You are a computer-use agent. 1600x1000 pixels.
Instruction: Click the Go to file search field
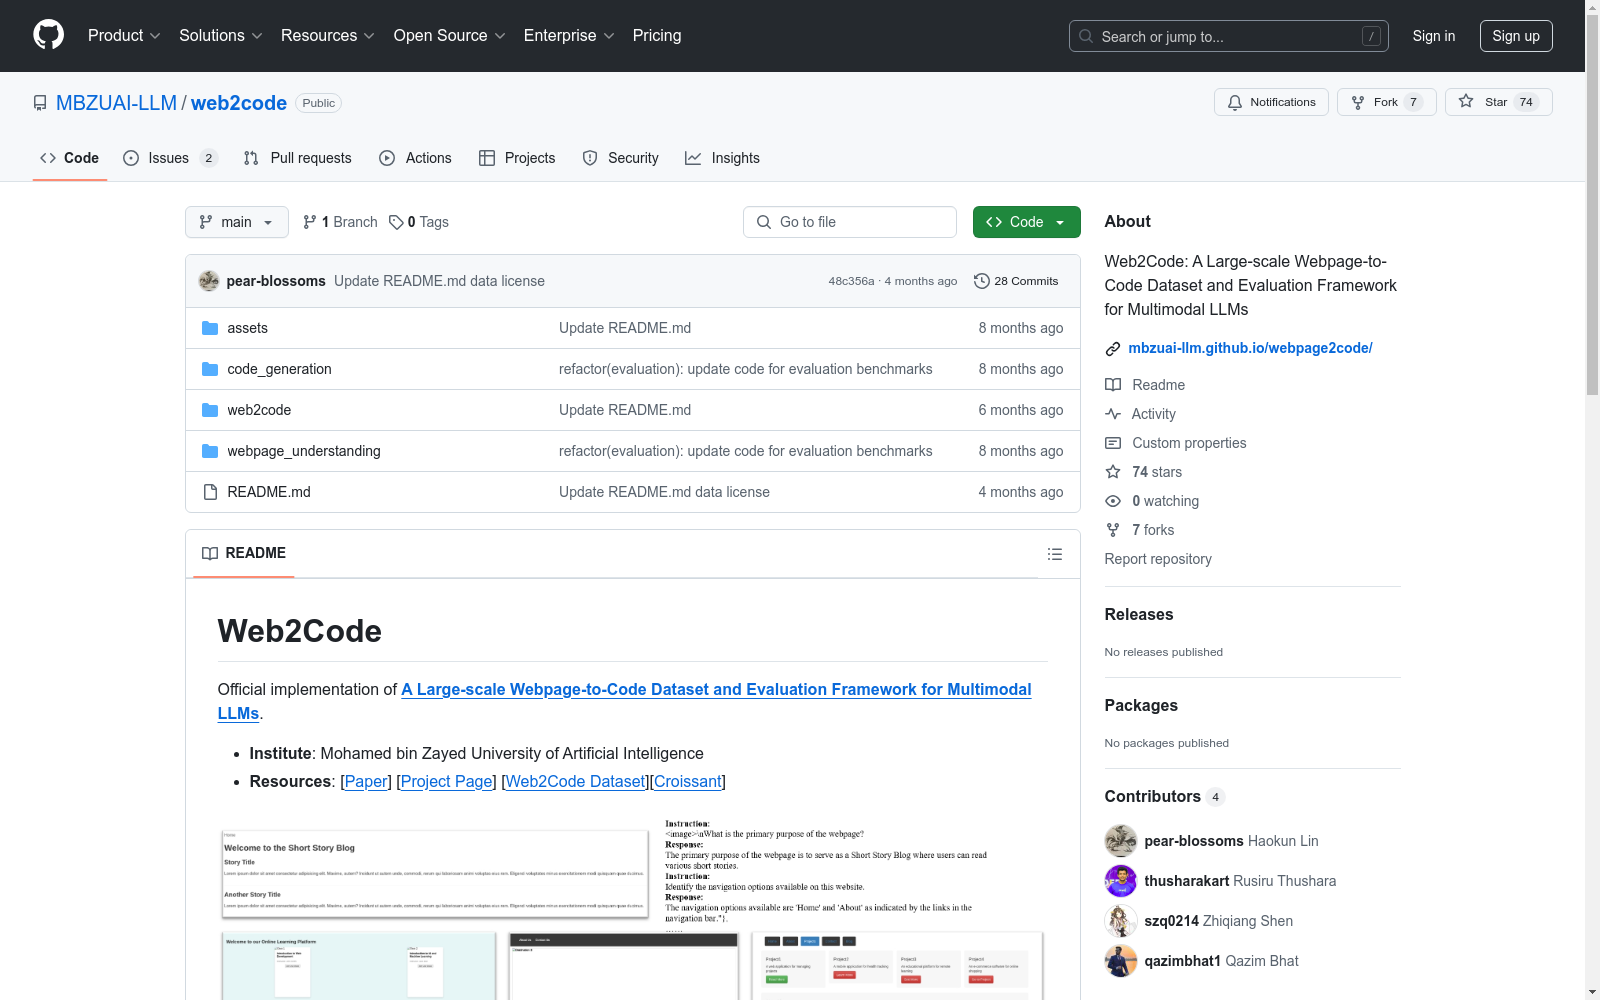(850, 222)
